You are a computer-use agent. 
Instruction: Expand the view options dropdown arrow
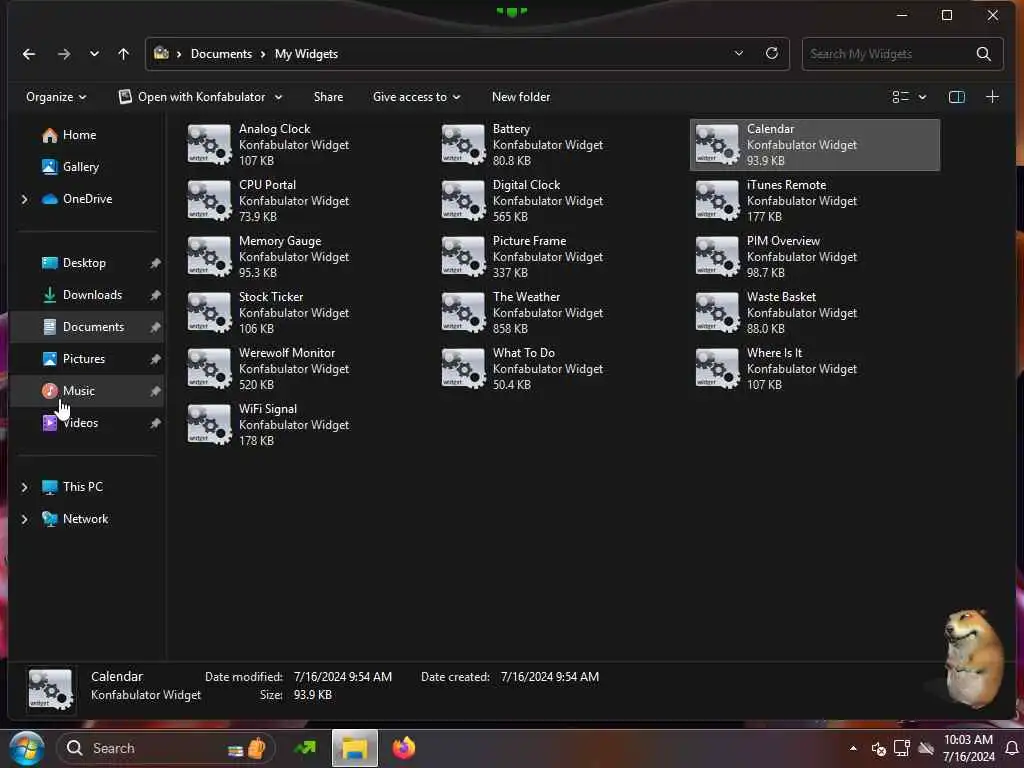coord(922,97)
